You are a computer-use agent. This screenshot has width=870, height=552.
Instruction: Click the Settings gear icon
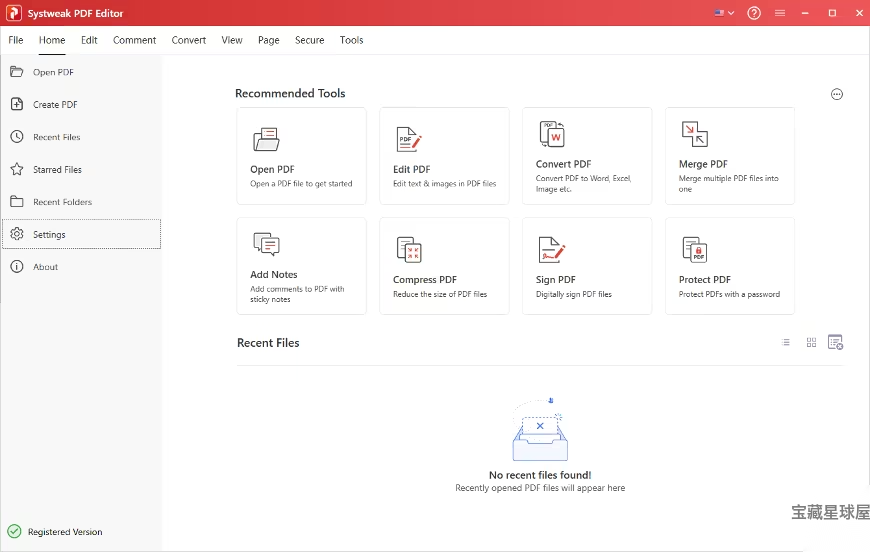tap(17, 234)
